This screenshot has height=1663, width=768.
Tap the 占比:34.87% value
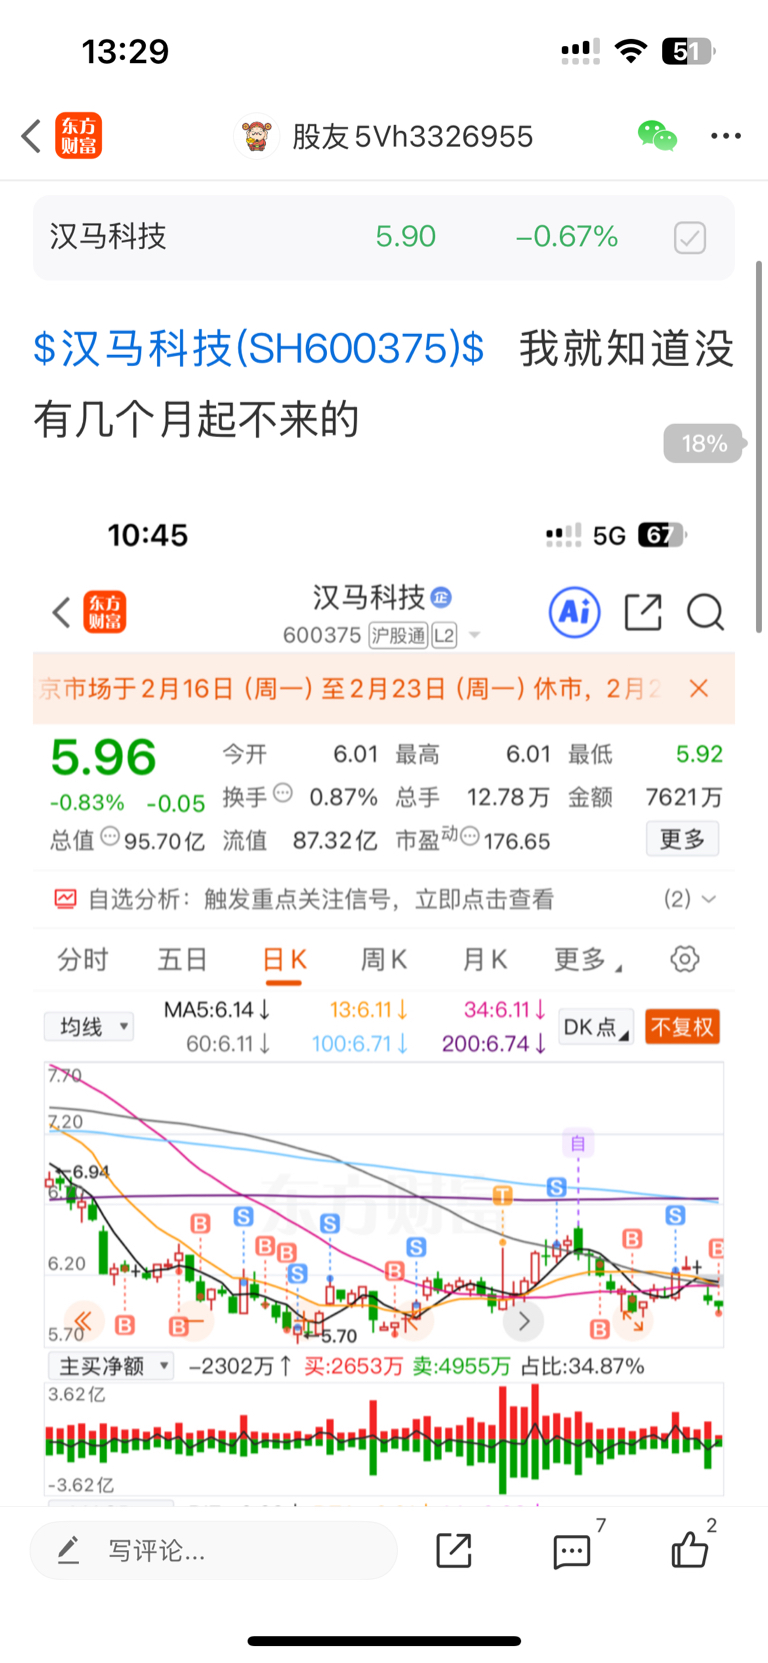[x=583, y=1366]
